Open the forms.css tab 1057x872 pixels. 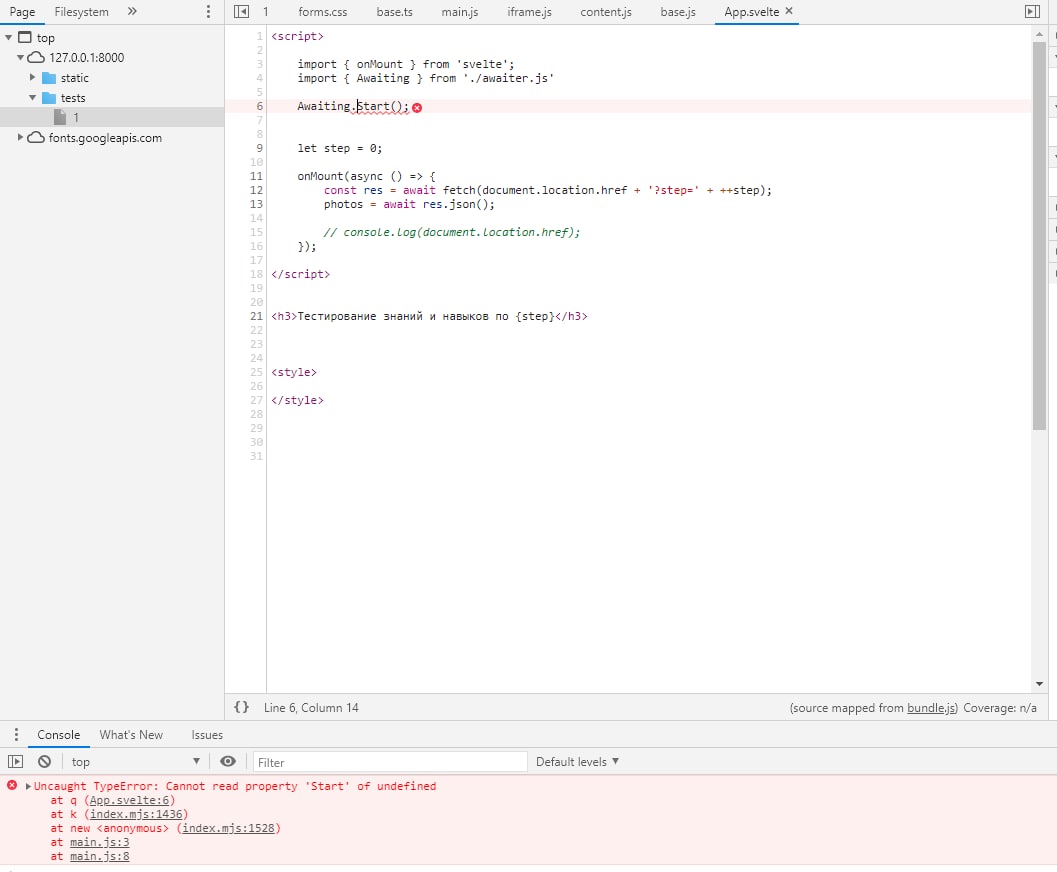click(323, 11)
